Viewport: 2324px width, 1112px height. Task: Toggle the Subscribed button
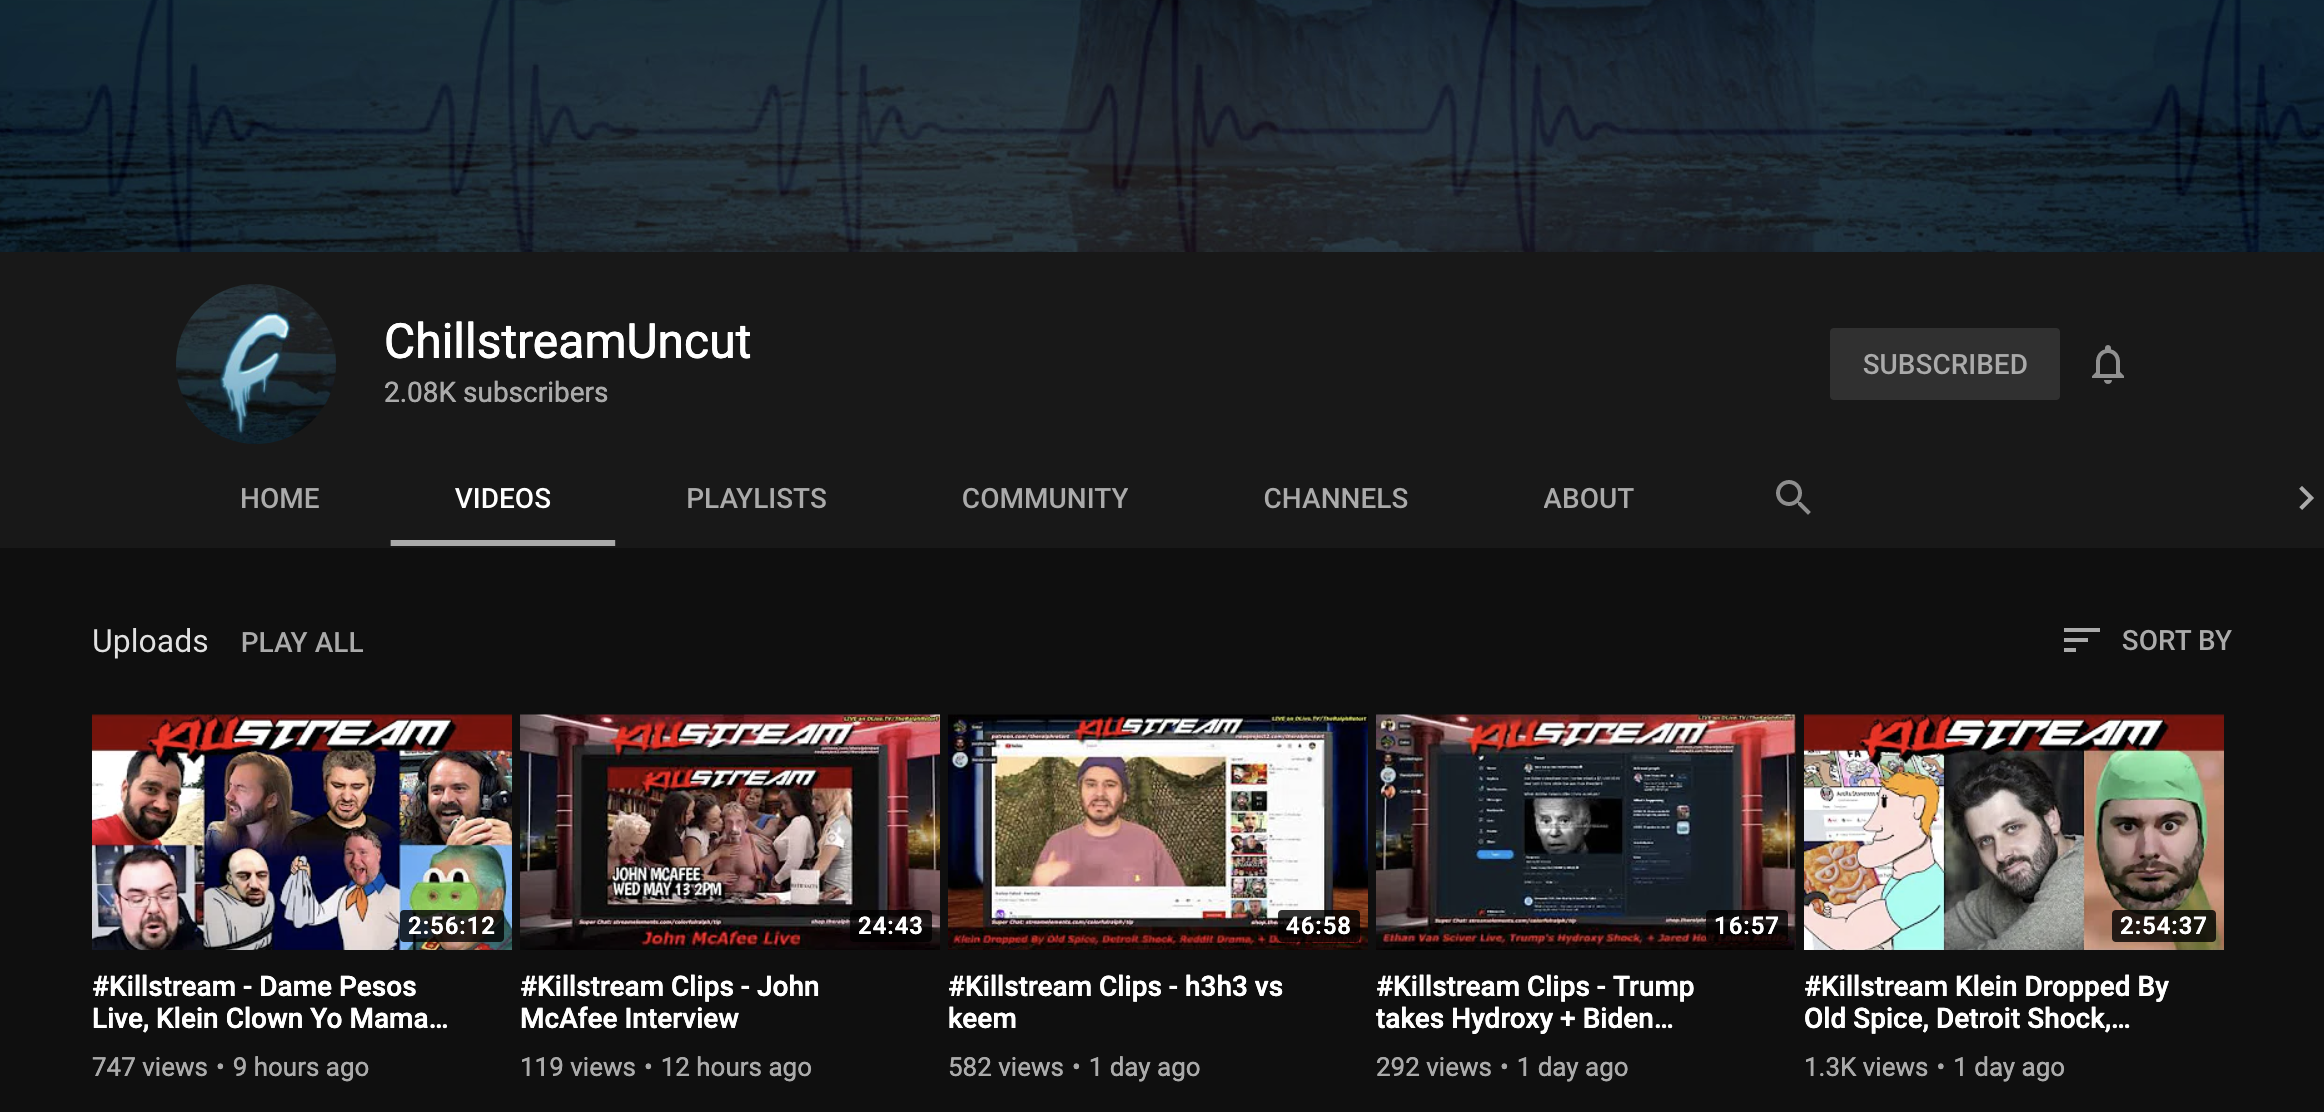coord(1944,364)
